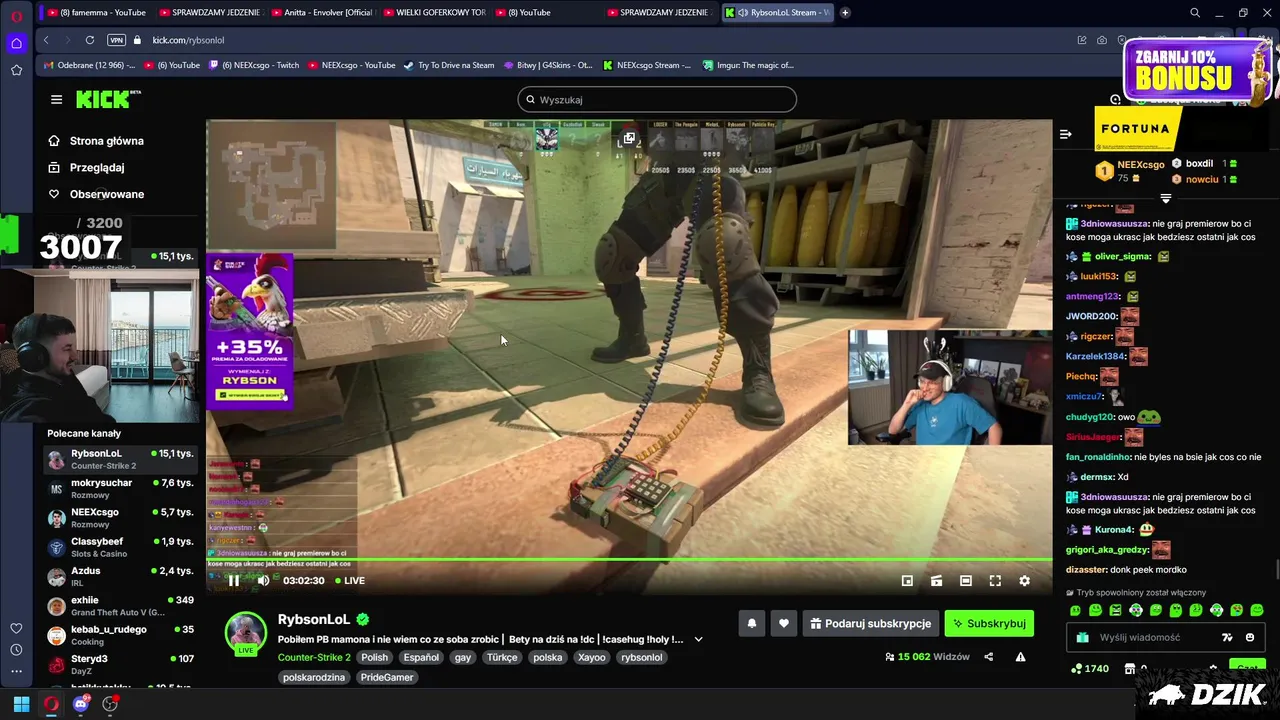
Task: Open a new browser tab
Action: (845, 12)
